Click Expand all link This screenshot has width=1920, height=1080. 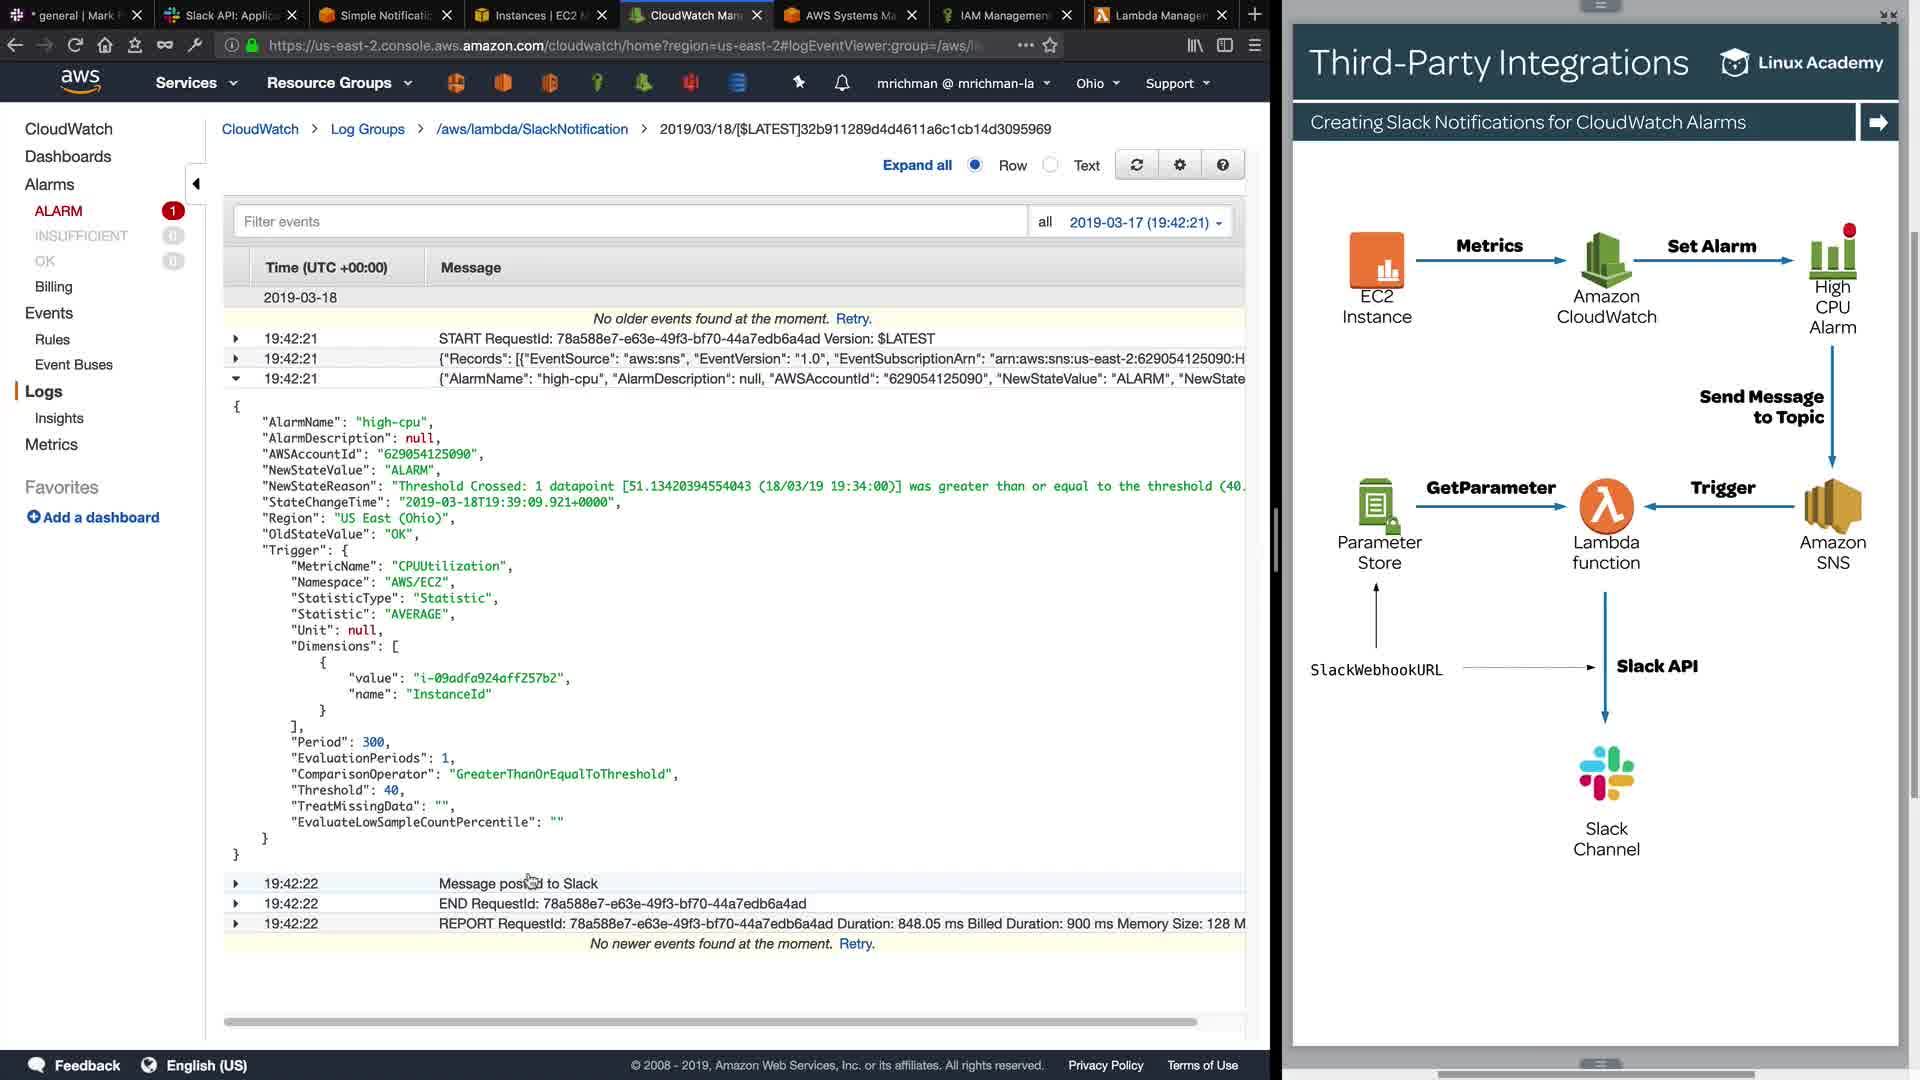coord(917,165)
